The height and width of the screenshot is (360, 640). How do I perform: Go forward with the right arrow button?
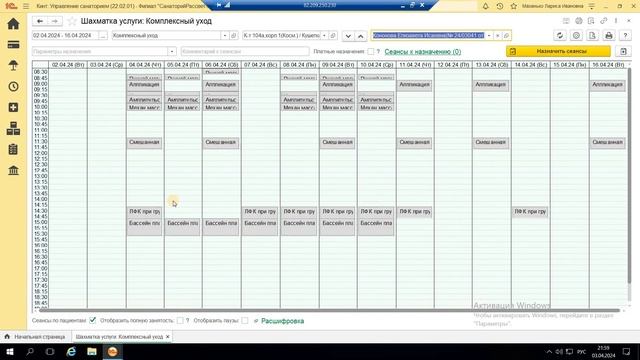(55, 21)
